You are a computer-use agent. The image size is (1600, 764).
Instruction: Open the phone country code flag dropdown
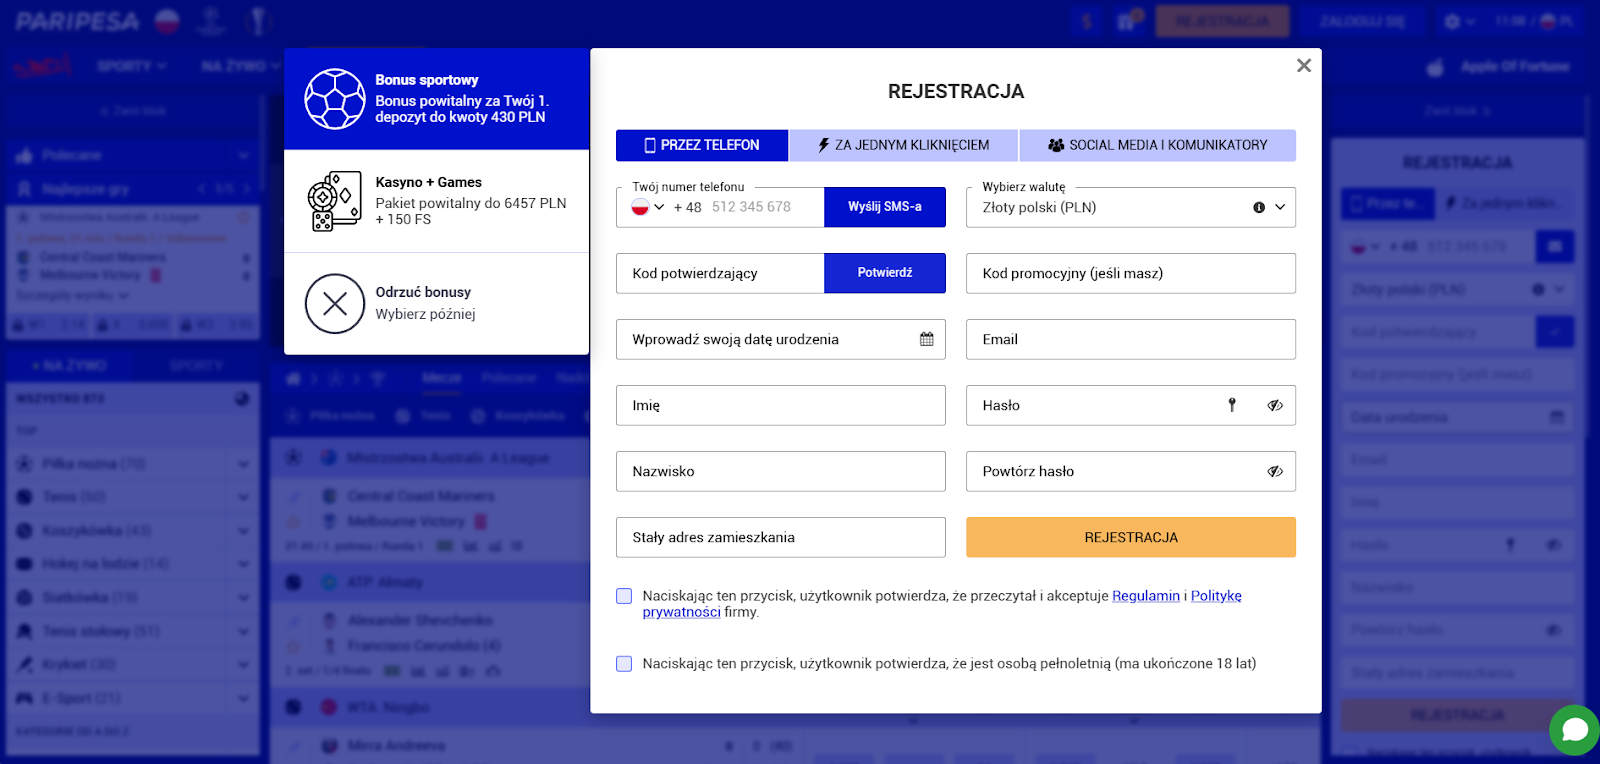tap(648, 207)
